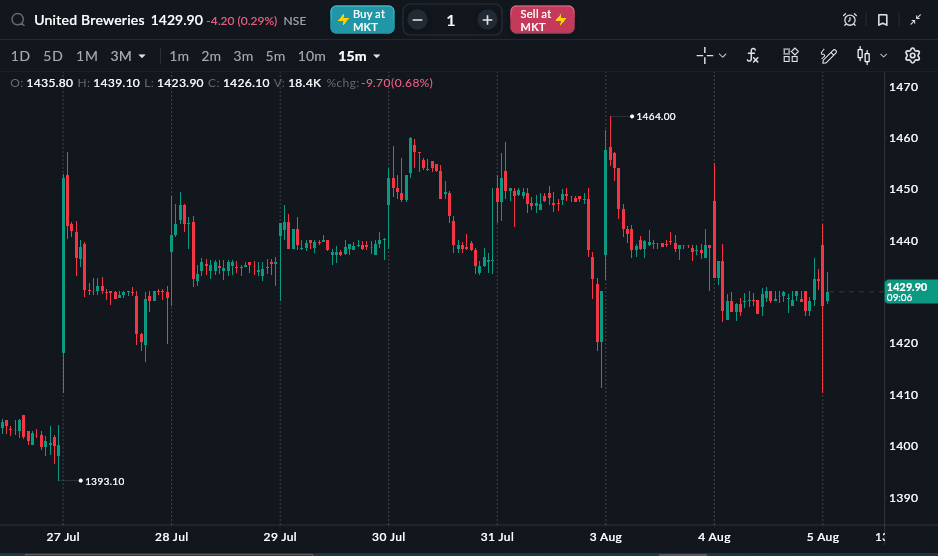
Task: Open the chart layout templates icon
Action: [791, 56]
